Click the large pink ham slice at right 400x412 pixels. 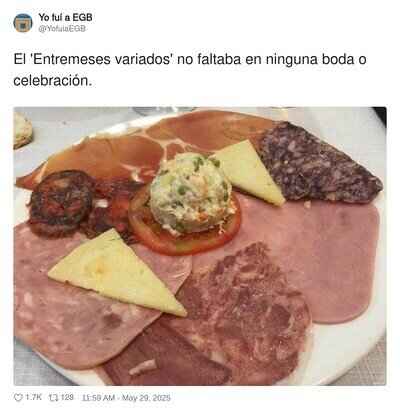coord(320,253)
